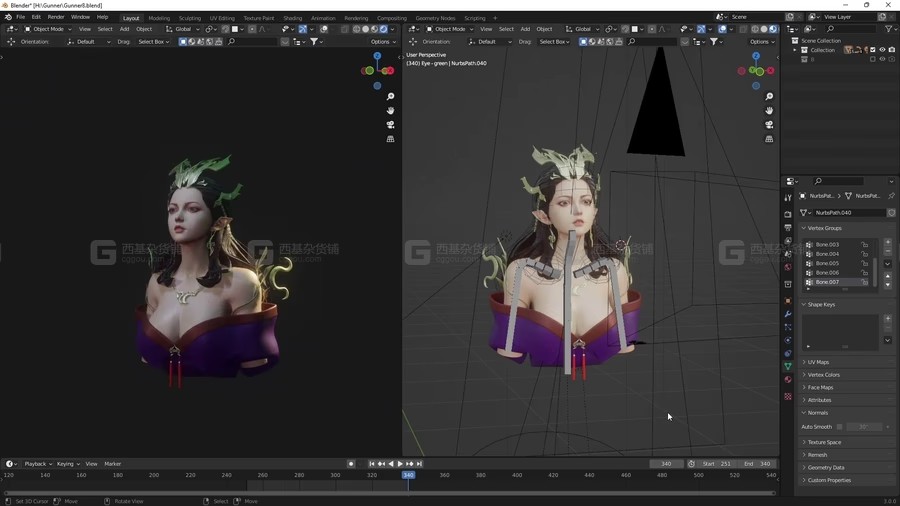Click outliner filter funnel icon
Image resolution: width=900 pixels, height=506 pixels.
click(x=889, y=29)
